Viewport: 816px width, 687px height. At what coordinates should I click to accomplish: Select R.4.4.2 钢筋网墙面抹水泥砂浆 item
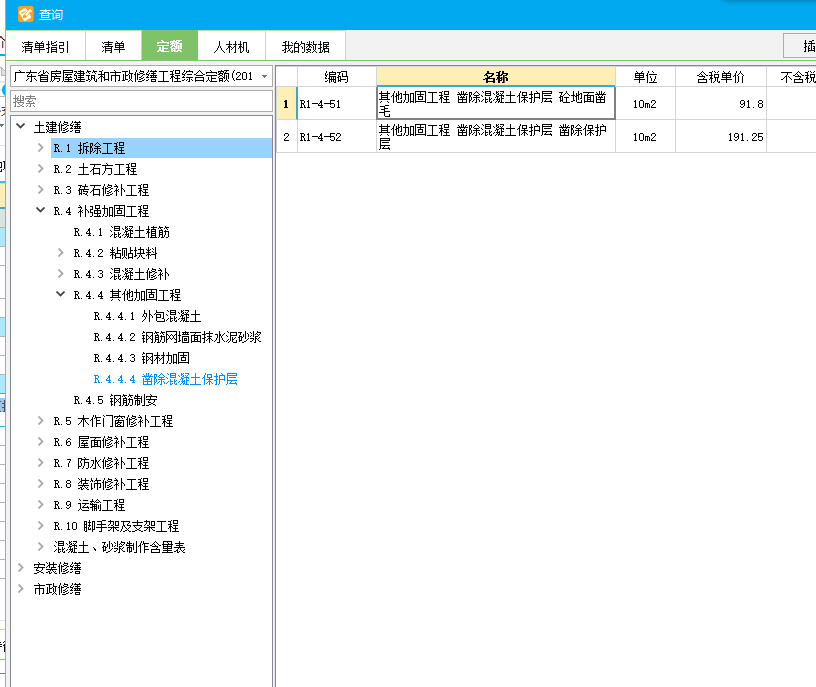177,337
